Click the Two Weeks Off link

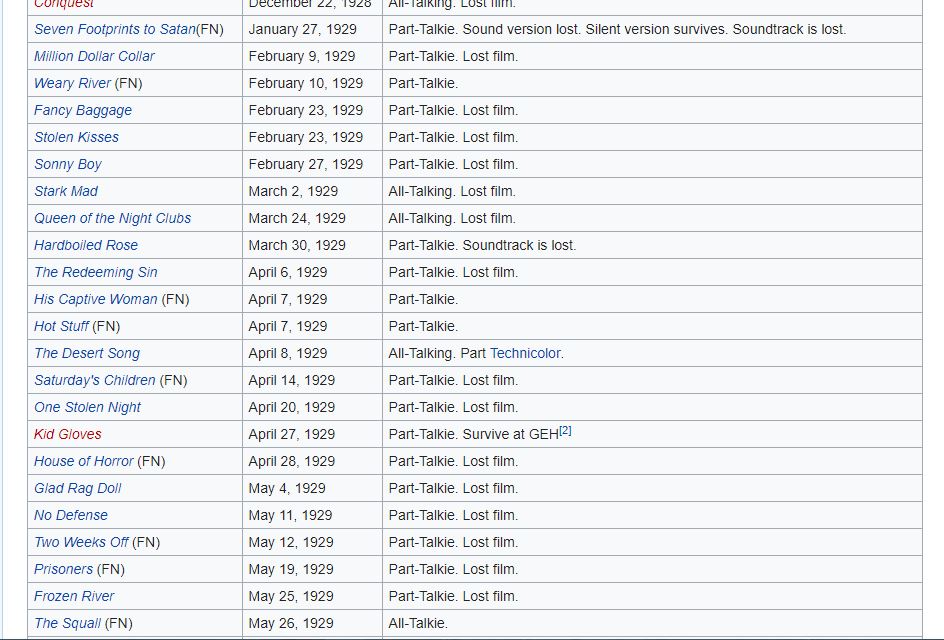(81, 542)
